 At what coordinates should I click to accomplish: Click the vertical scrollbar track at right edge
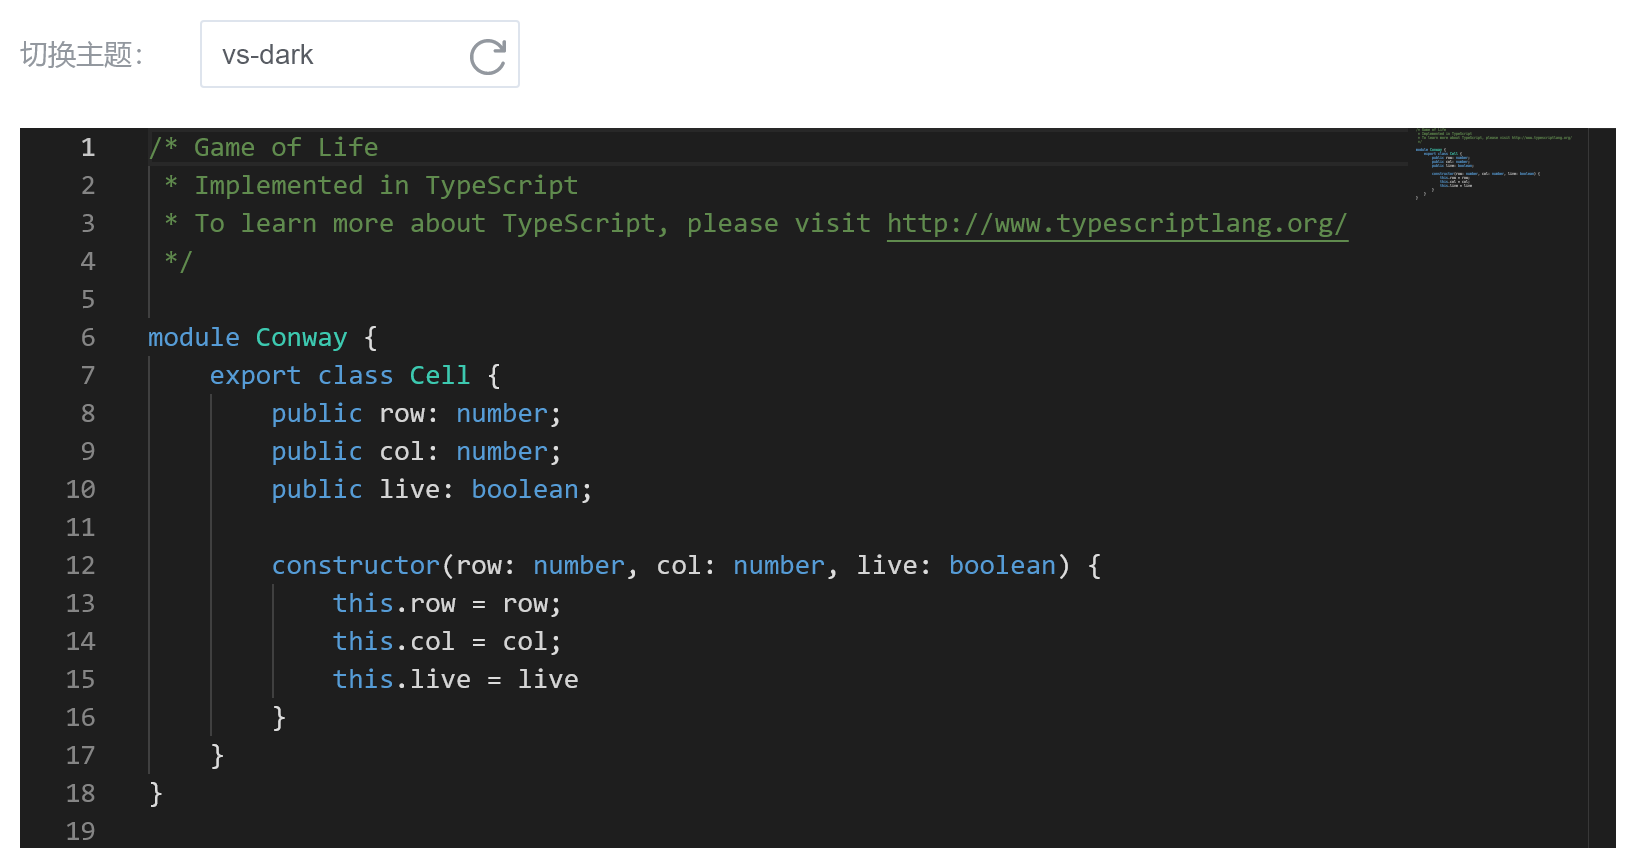tap(1602, 488)
